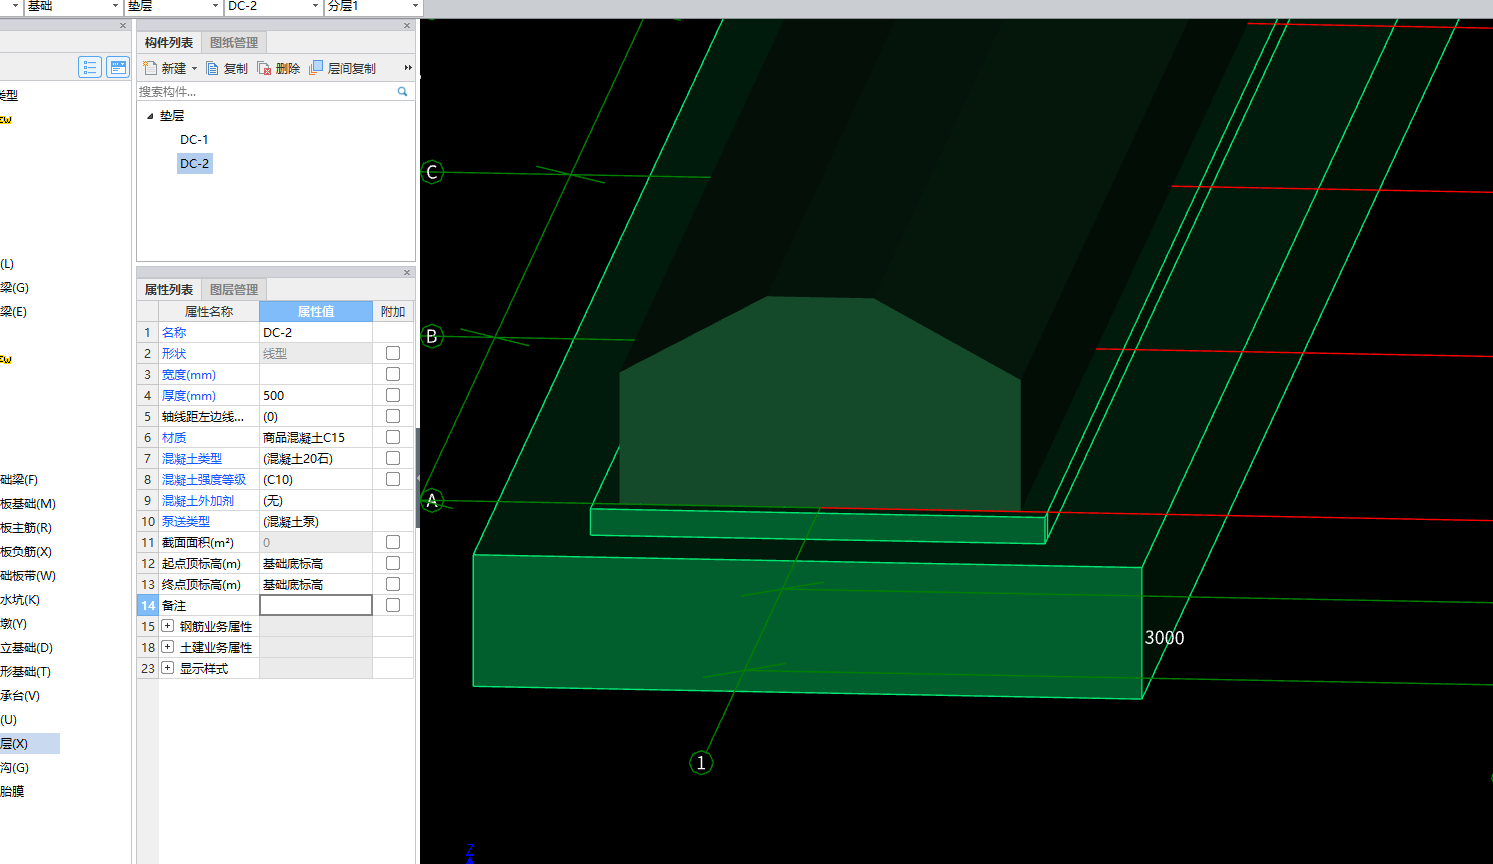The height and width of the screenshot is (864, 1493).
Task: Click the 名称 property link
Action: [174, 332]
